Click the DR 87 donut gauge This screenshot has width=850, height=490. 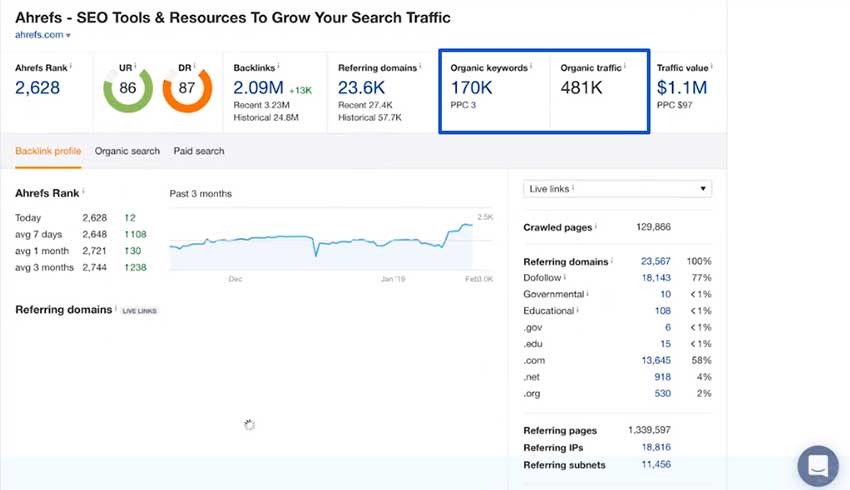pos(187,88)
